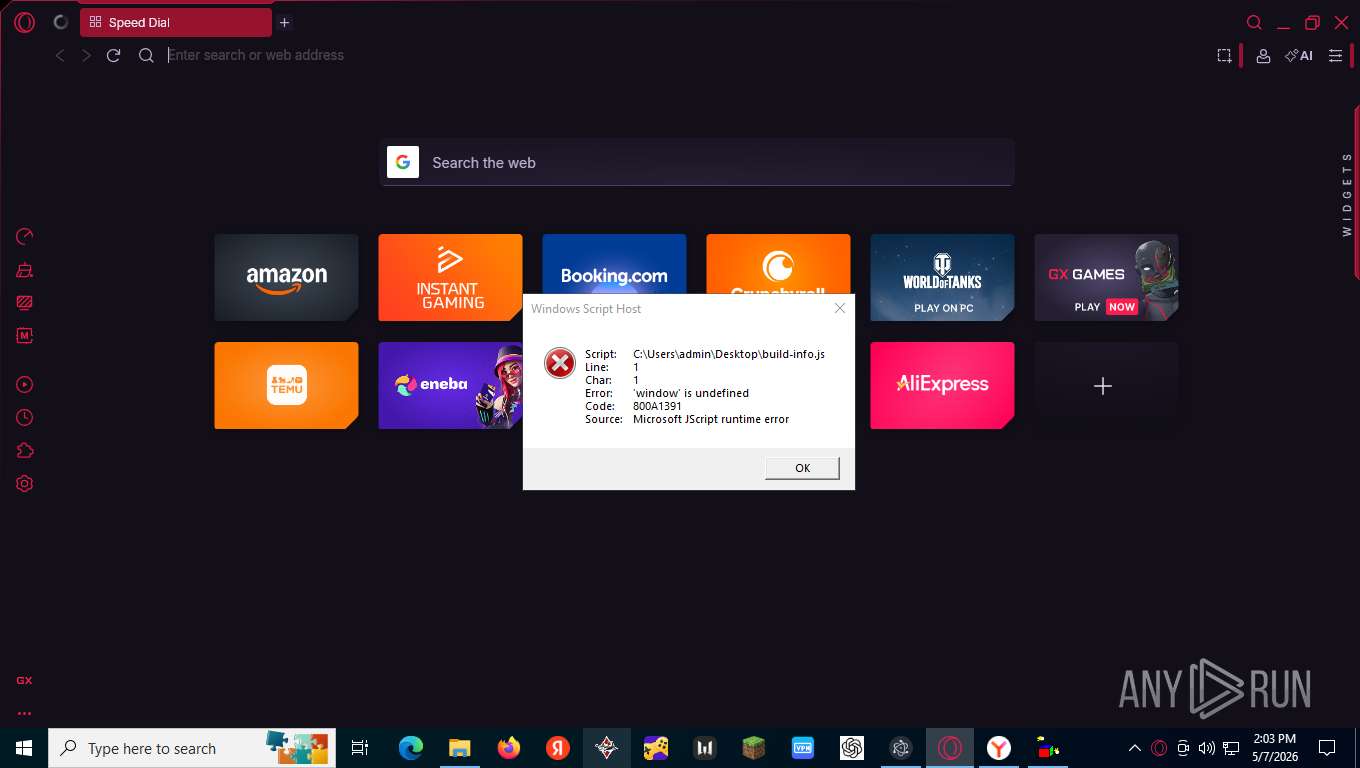This screenshot has height=768, width=1360.
Task: Click the GX icon at sidebar bottom
Action: pyautogui.click(x=24, y=680)
